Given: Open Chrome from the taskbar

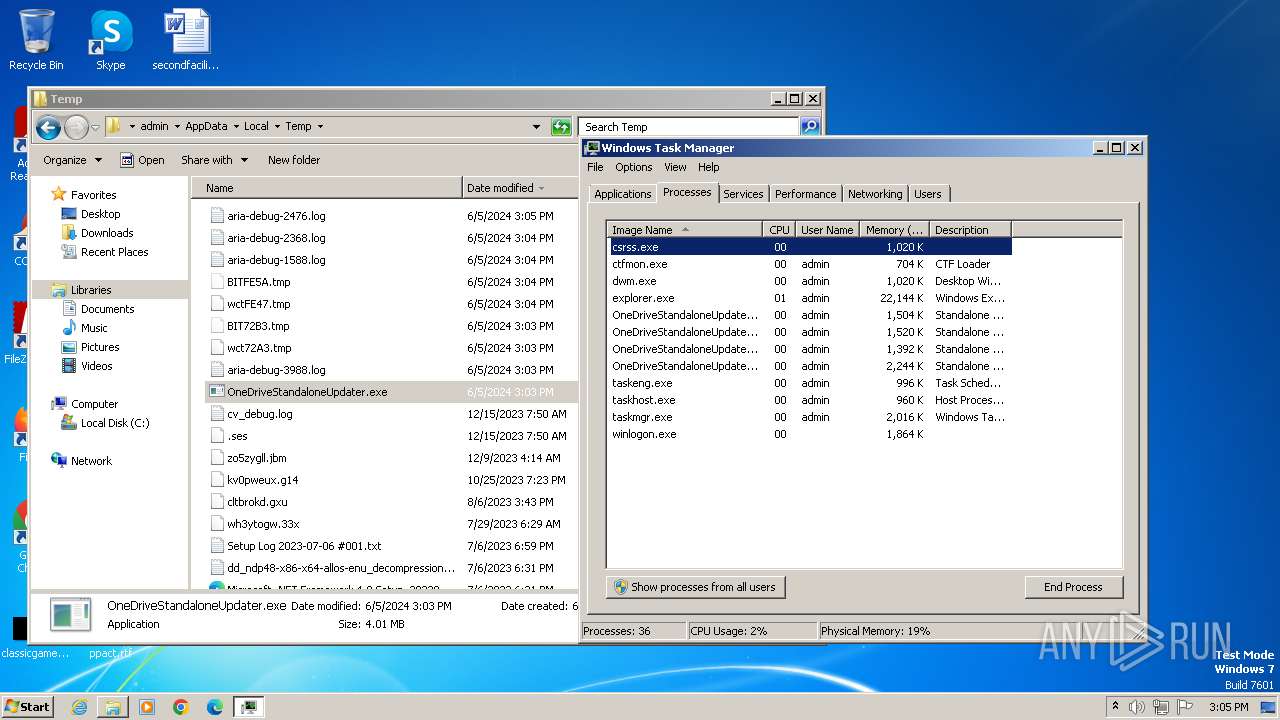Looking at the screenshot, I should [181, 707].
